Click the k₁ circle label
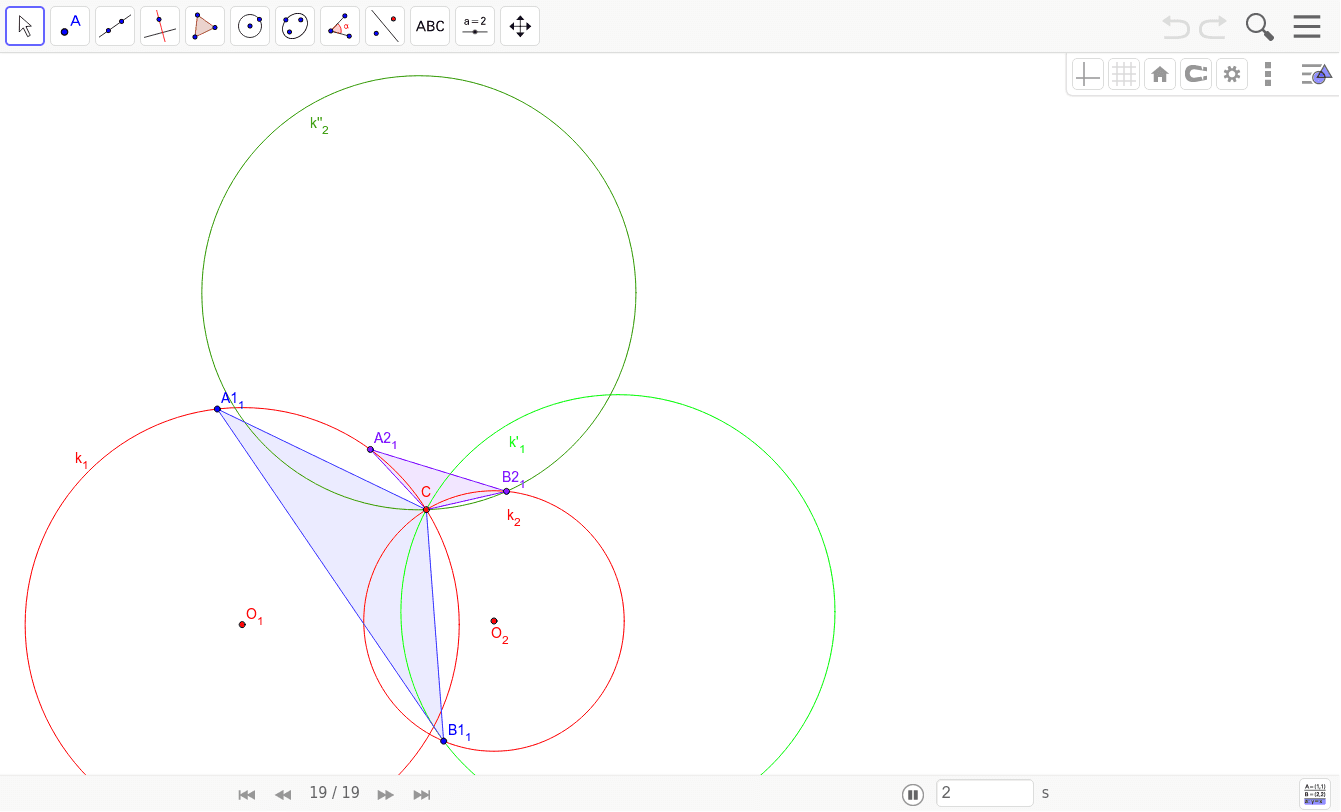The height and width of the screenshot is (812, 1341). [82, 460]
